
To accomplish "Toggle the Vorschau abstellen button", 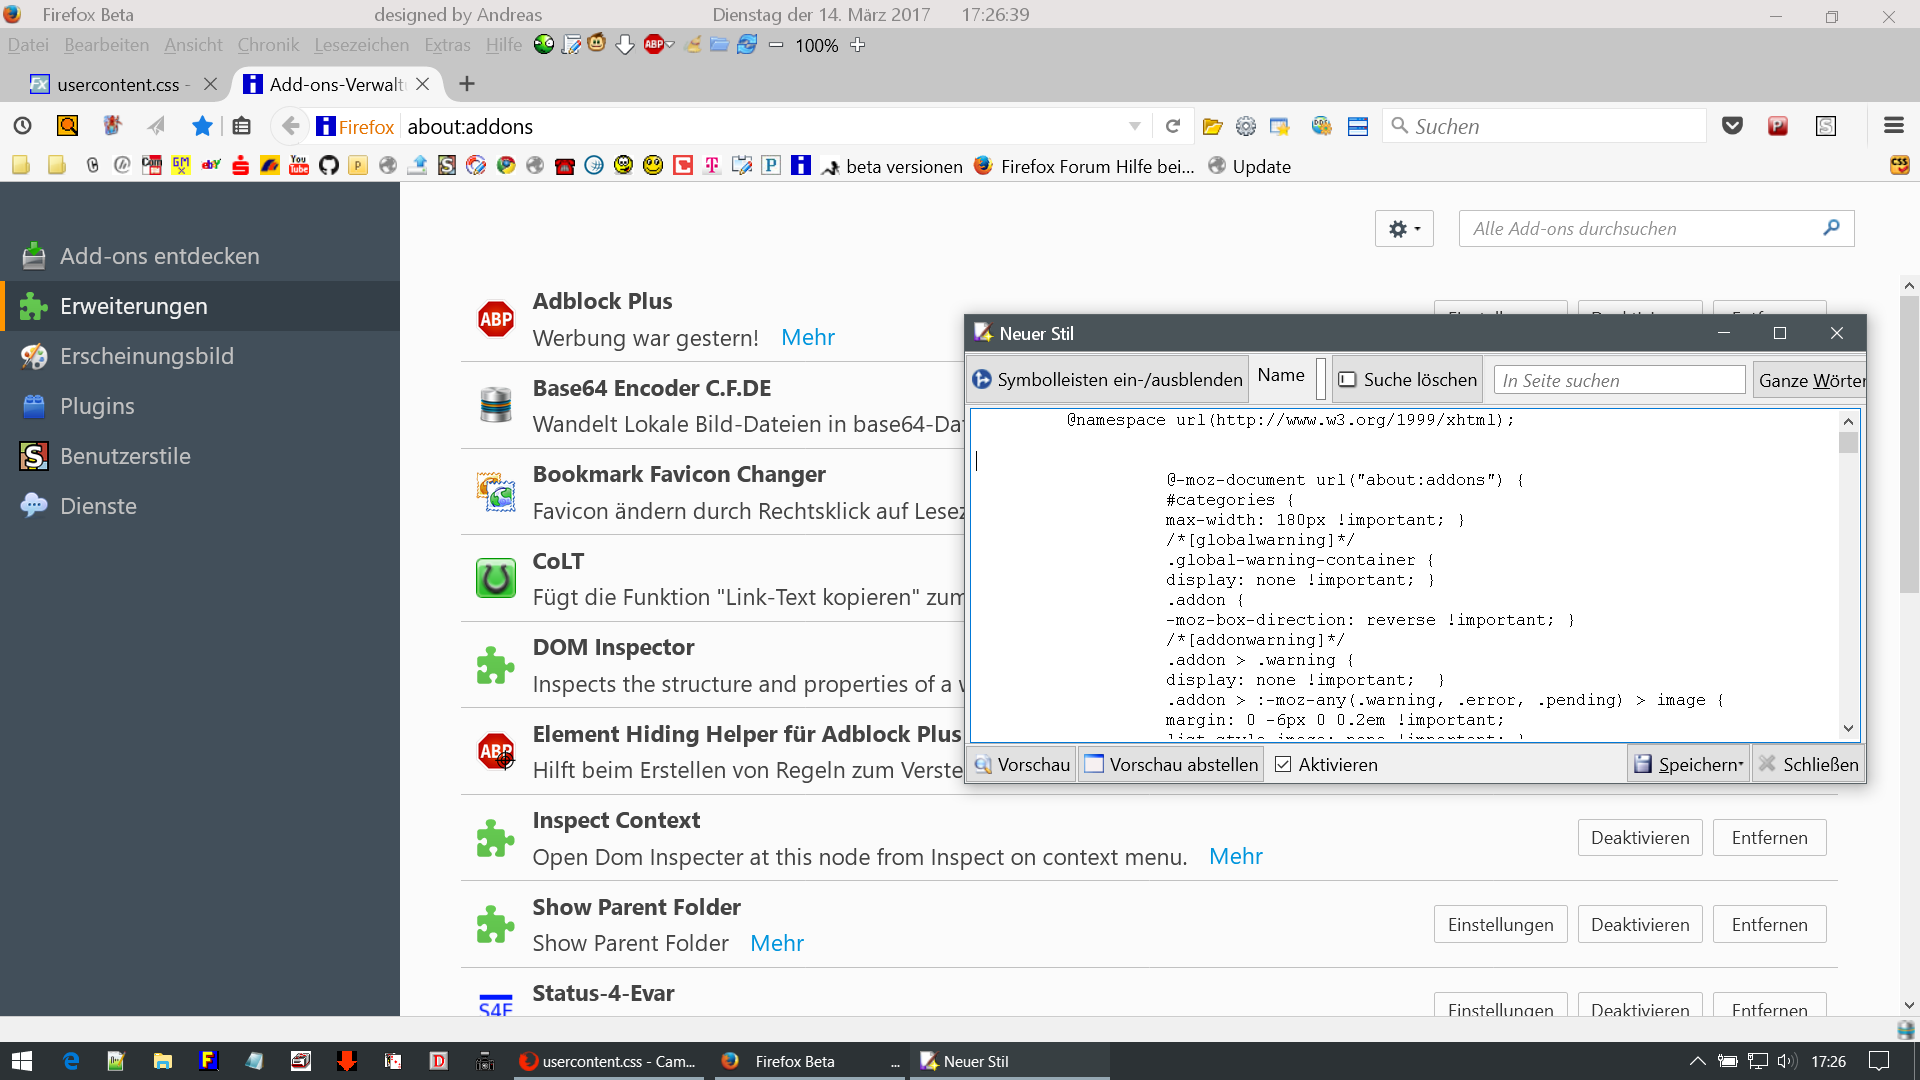I will click(x=1170, y=765).
